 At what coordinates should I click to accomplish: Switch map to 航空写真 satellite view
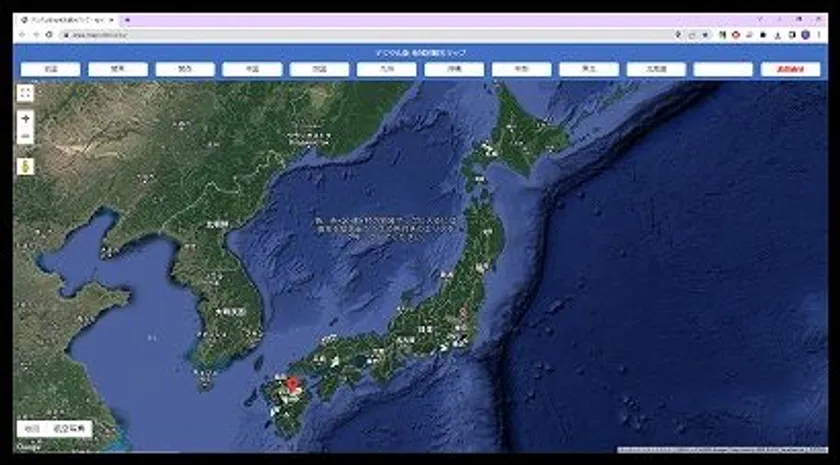tap(70, 429)
